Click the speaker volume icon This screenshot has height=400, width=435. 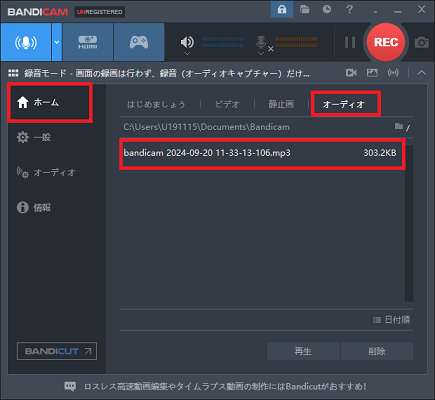pyautogui.click(x=187, y=42)
